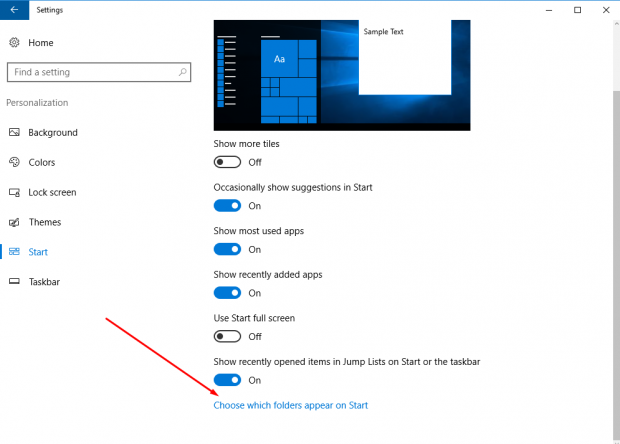Open Colors settings page
Viewport: 620px width, 444px height.
point(42,162)
